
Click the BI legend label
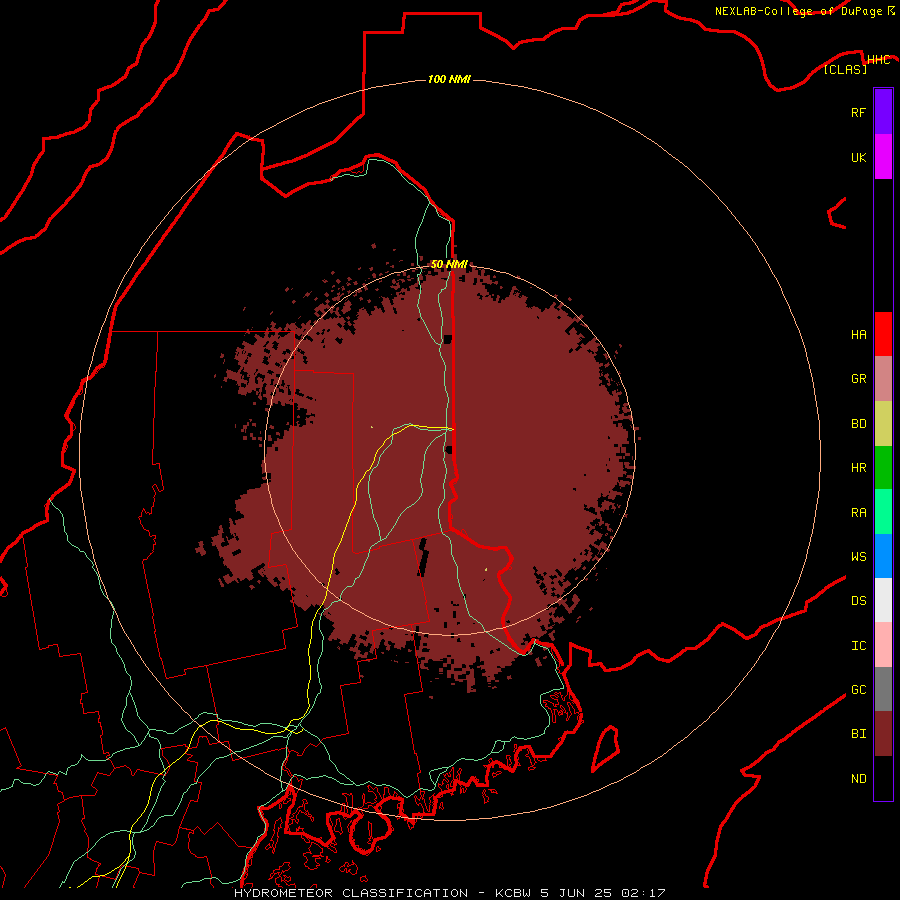858,734
